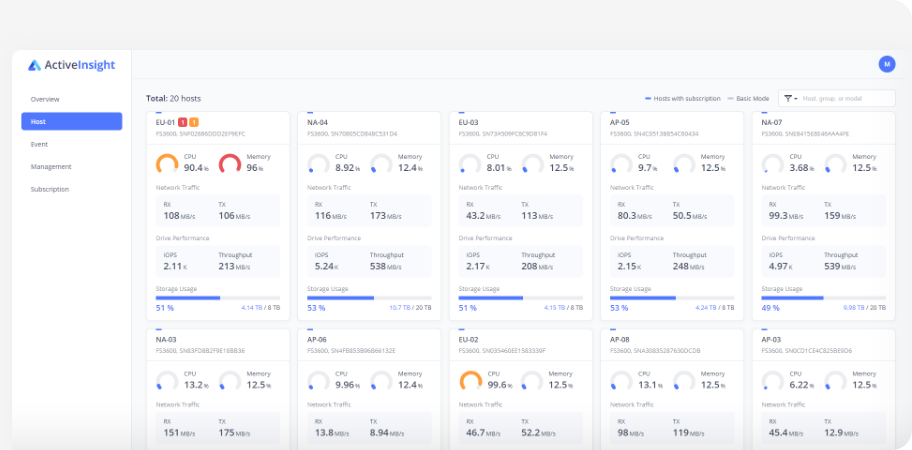
Task: Click NA-07 storage 49 % text
Action: [770, 308]
